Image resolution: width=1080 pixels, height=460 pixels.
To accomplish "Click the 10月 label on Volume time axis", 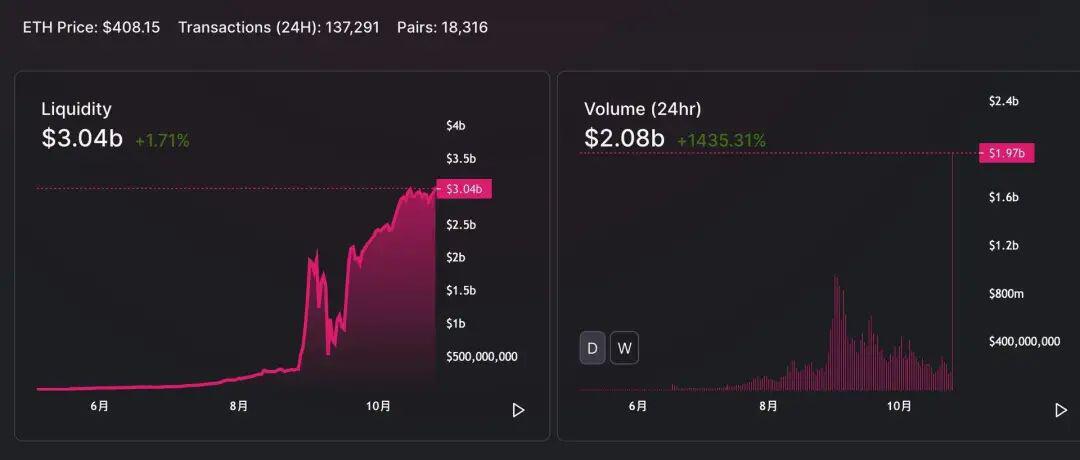I will pos(898,406).
